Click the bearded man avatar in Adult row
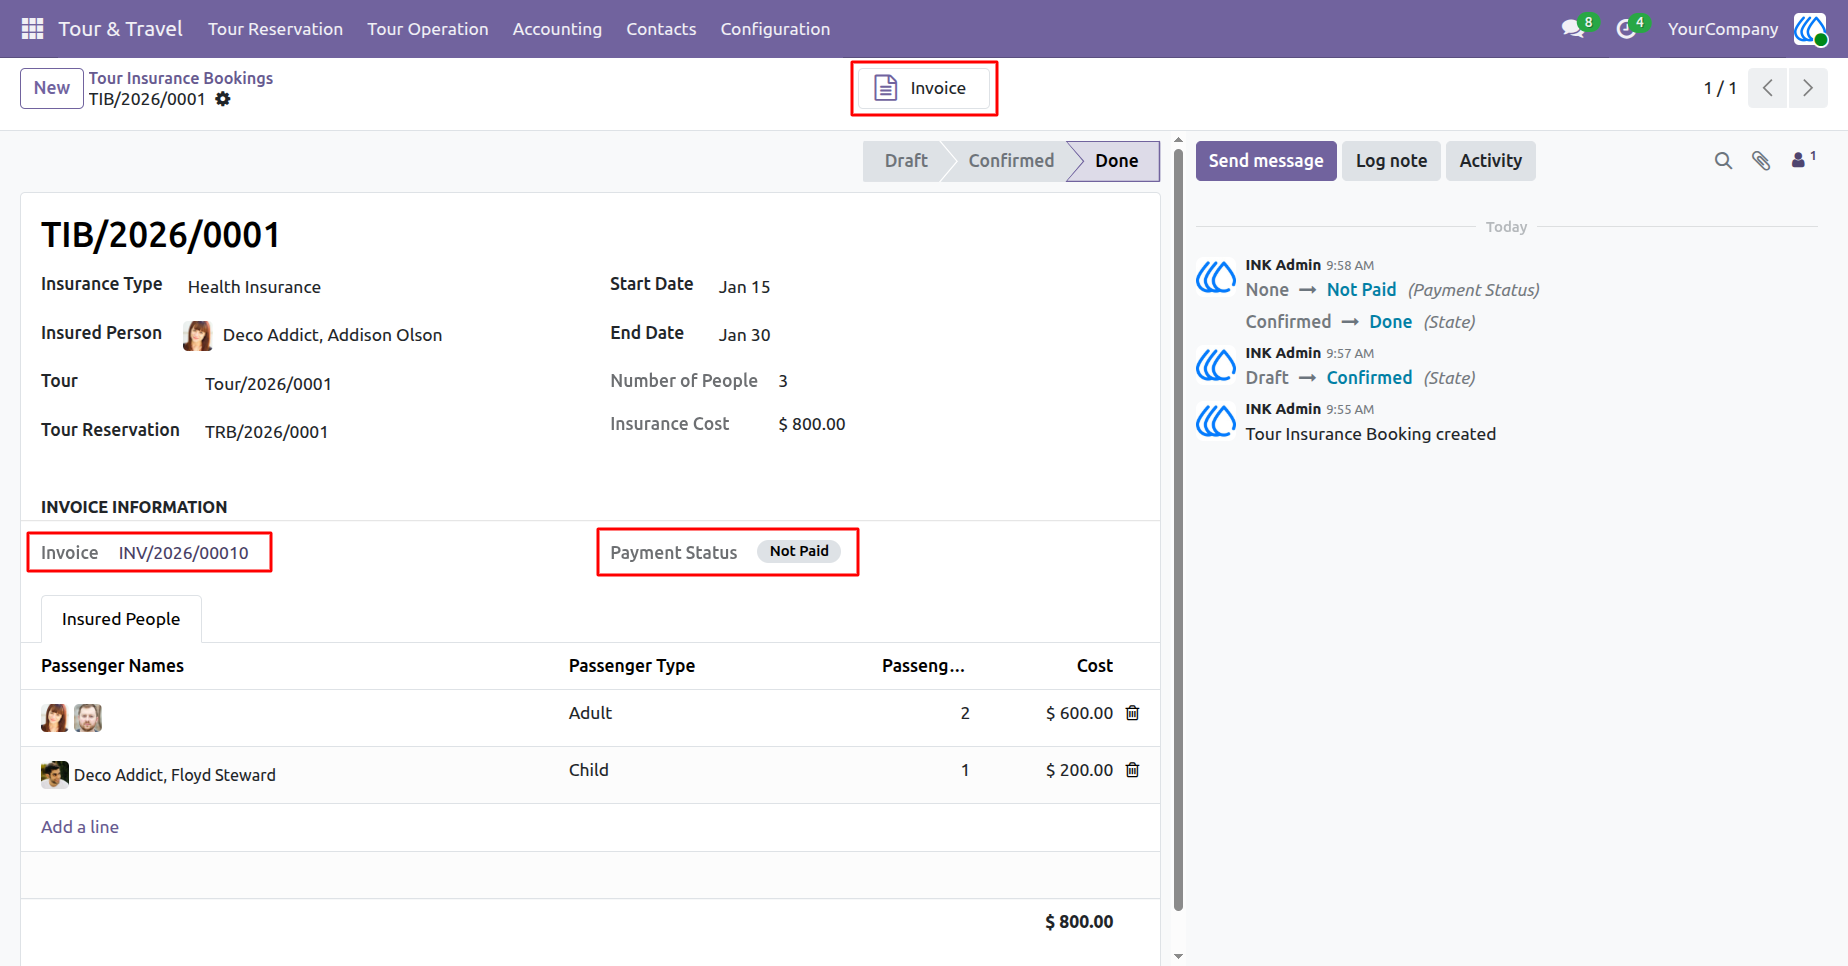The image size is (1848, 966). tap(88, 718)
